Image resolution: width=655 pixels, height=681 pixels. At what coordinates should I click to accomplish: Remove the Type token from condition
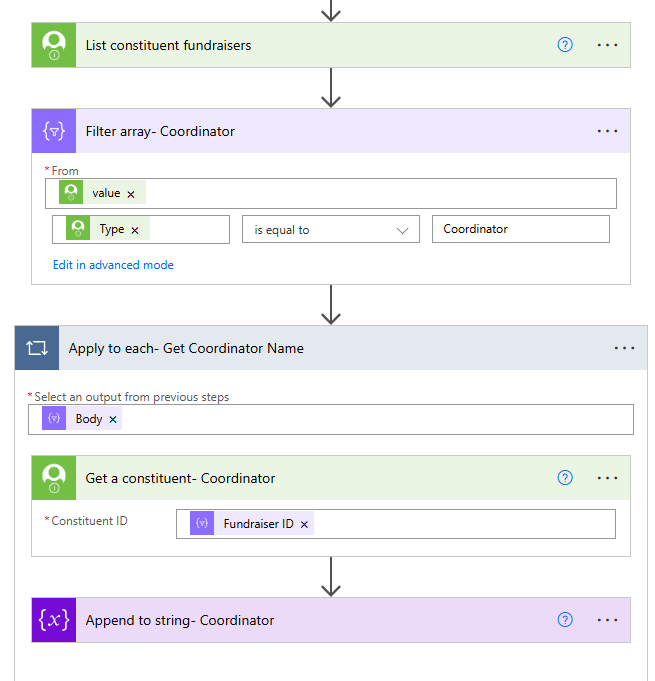click(x=135, y=230)
